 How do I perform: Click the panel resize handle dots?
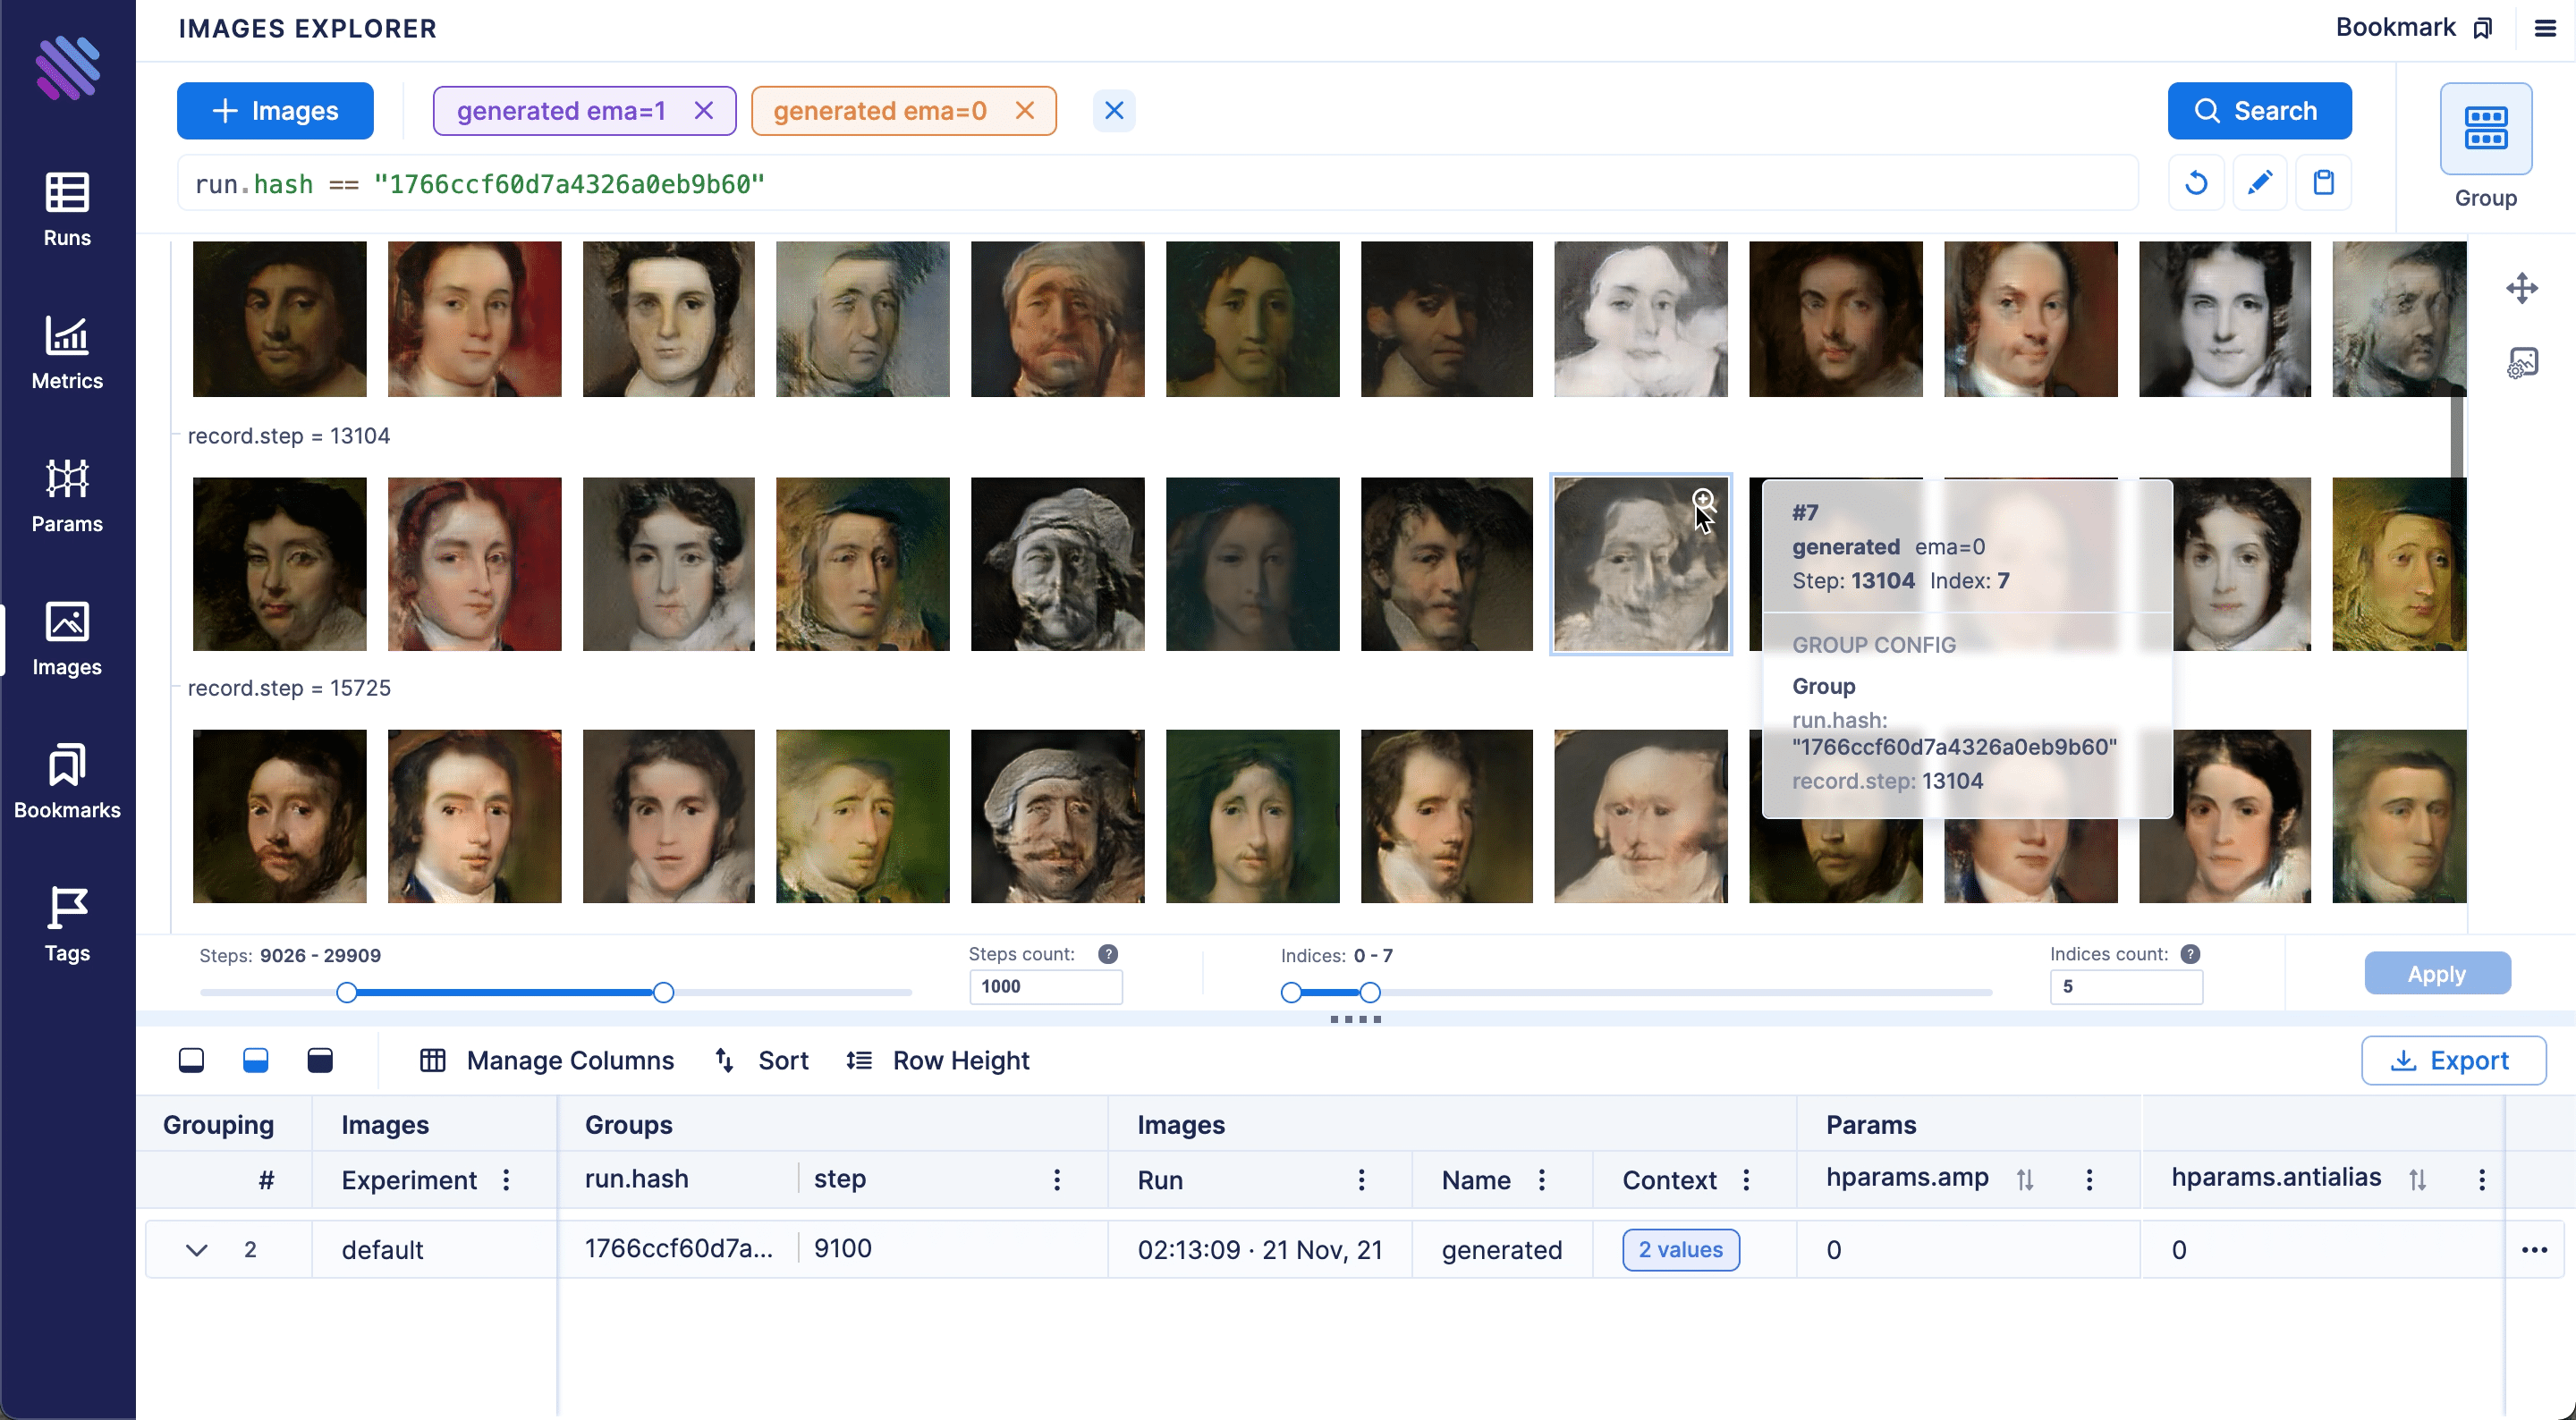(x=1356, y=1019)
